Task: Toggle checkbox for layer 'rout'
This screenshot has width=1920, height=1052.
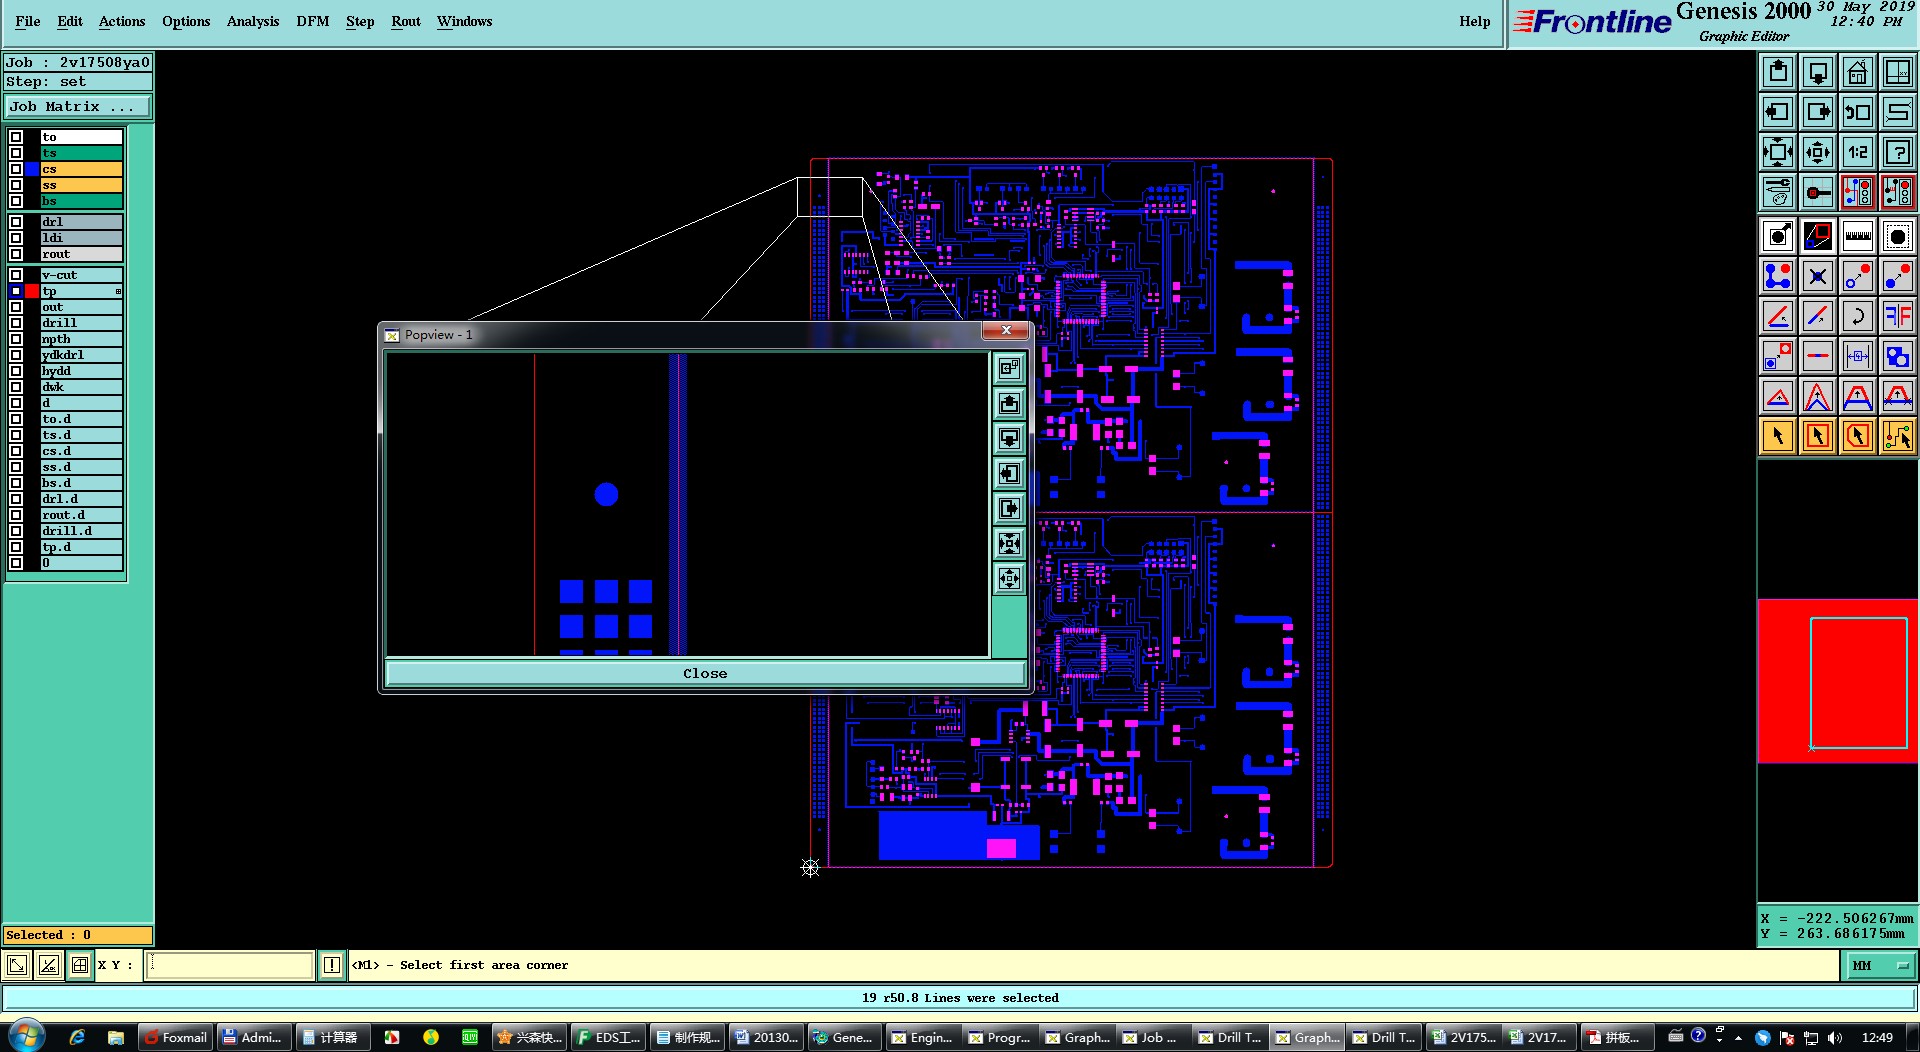Action: click(16, 254)
